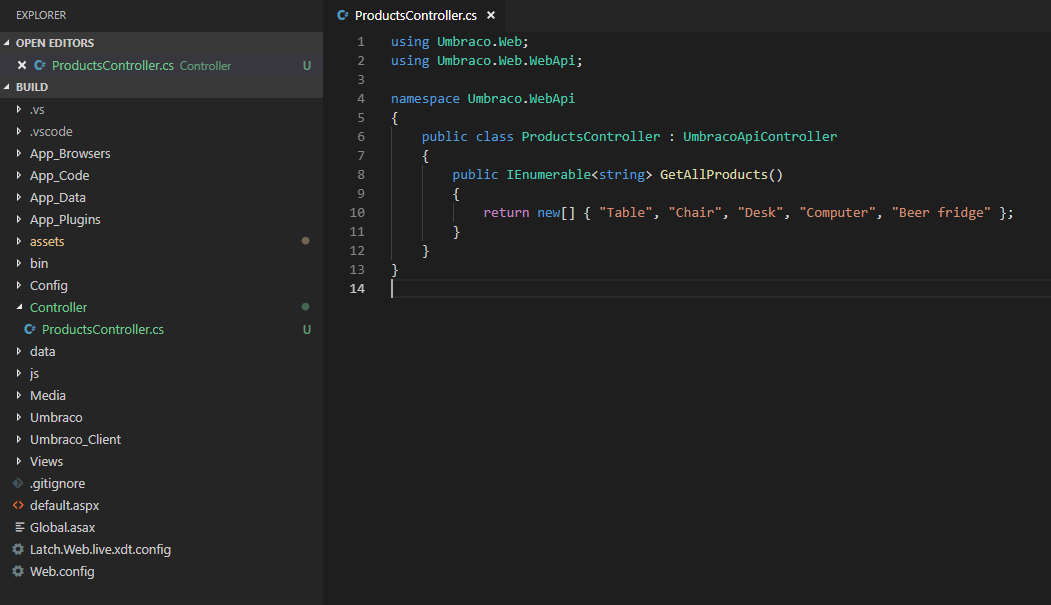Expand the js folder arrow
Screen dimensions: 1051x605
click(x=19, y=373)
